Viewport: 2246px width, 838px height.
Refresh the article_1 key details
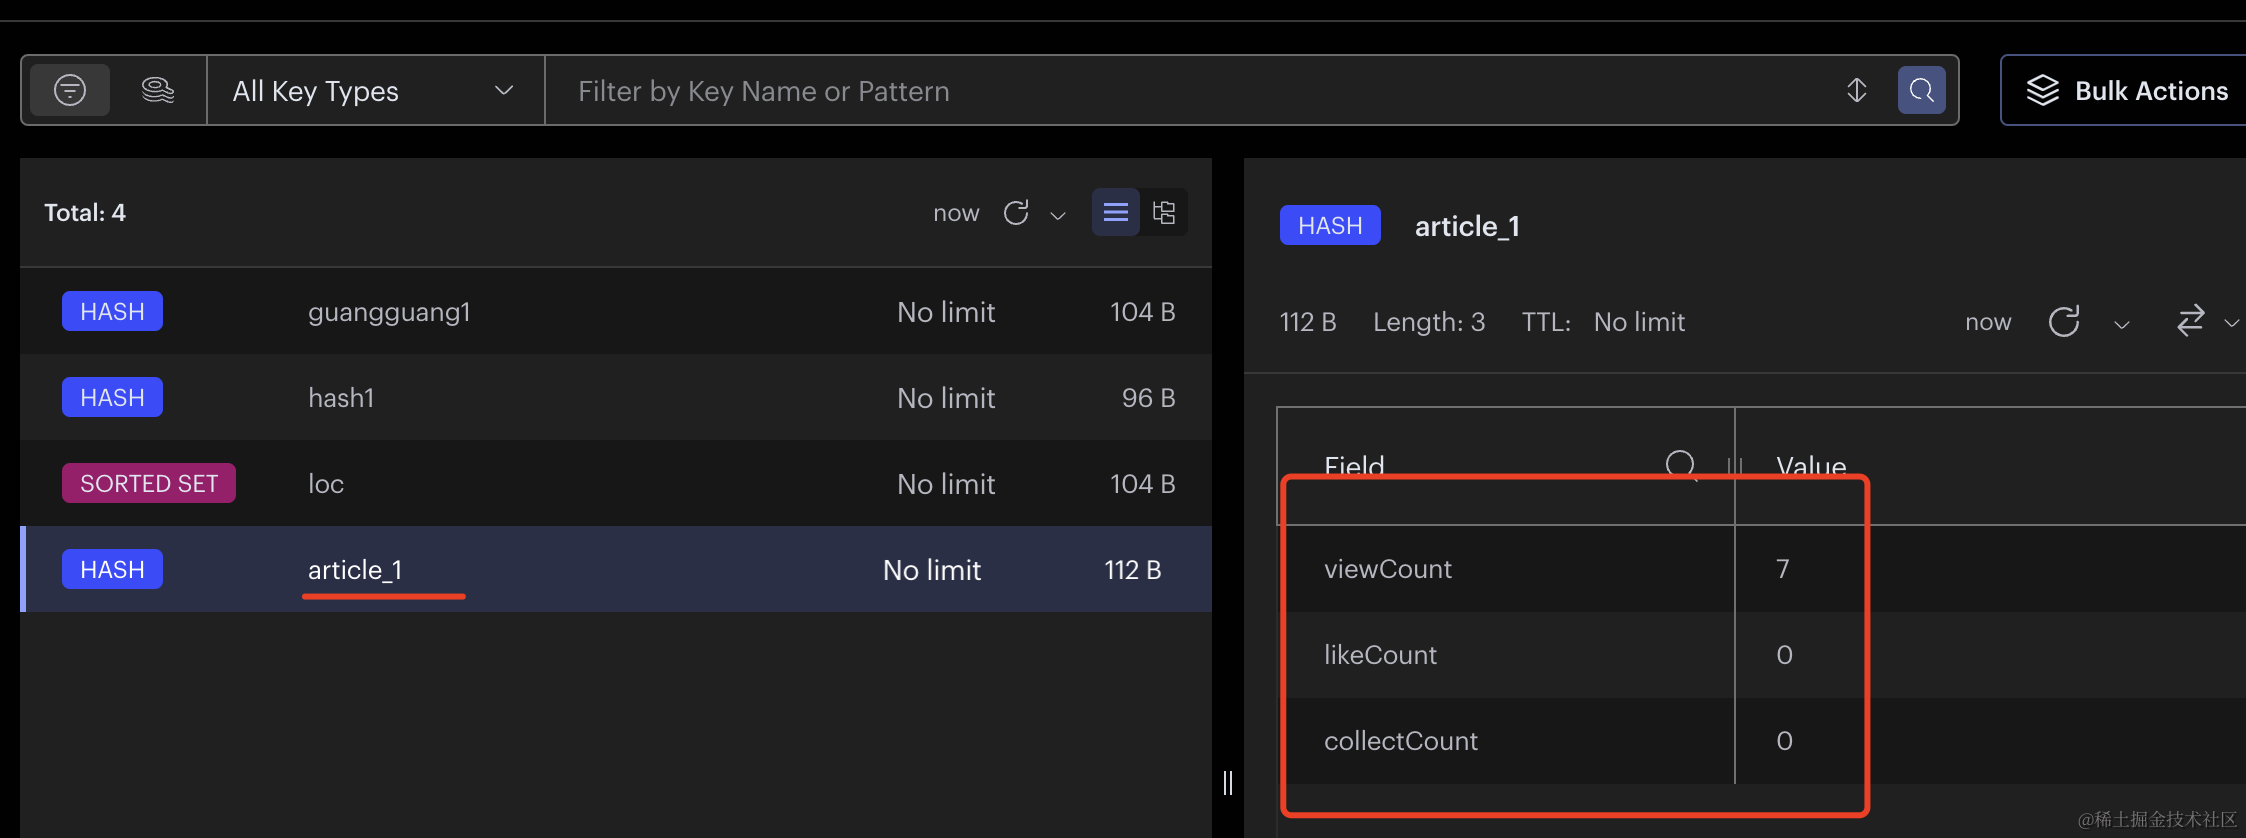click(x=2064, y=322)
